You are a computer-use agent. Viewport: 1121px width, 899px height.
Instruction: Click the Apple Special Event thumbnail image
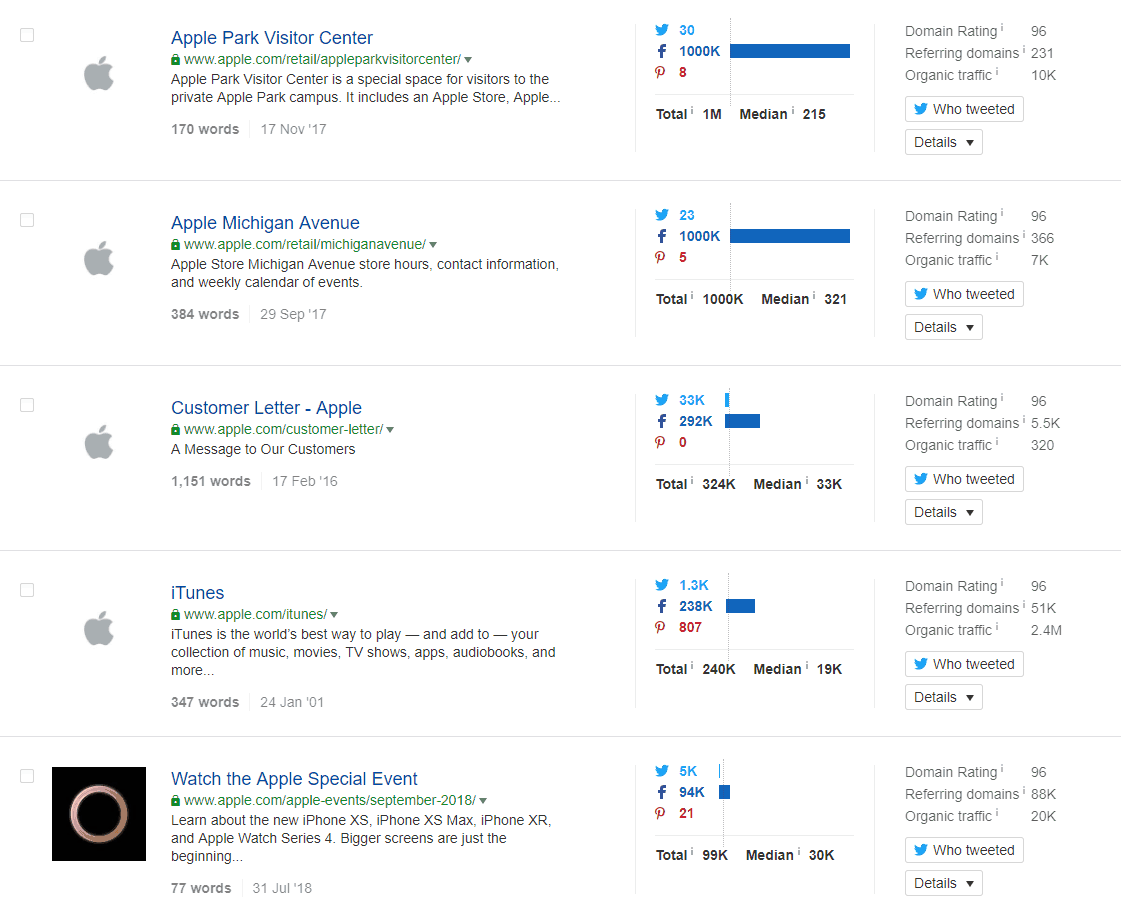(x=99, y=814)
